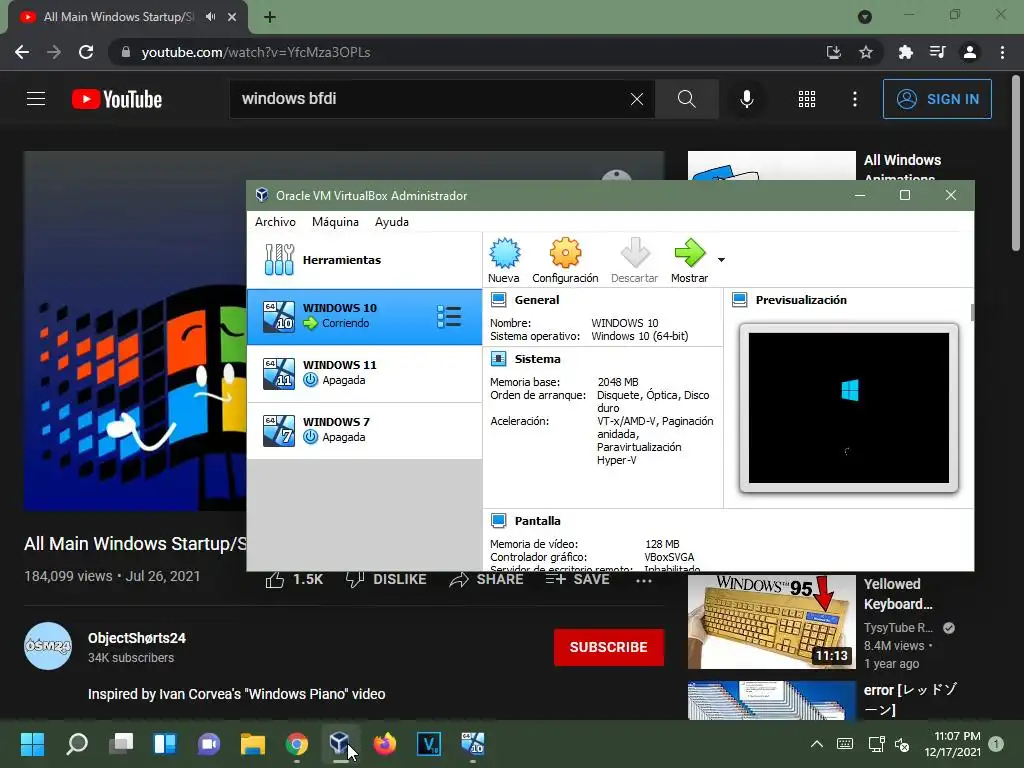
Task: Clear the YouTube search text
Action: tap(637, 99)
